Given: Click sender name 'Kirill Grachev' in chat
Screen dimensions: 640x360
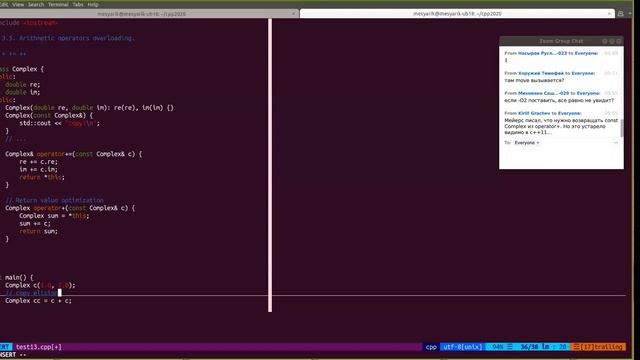Looking at the screenshot, I should point(534,113).
